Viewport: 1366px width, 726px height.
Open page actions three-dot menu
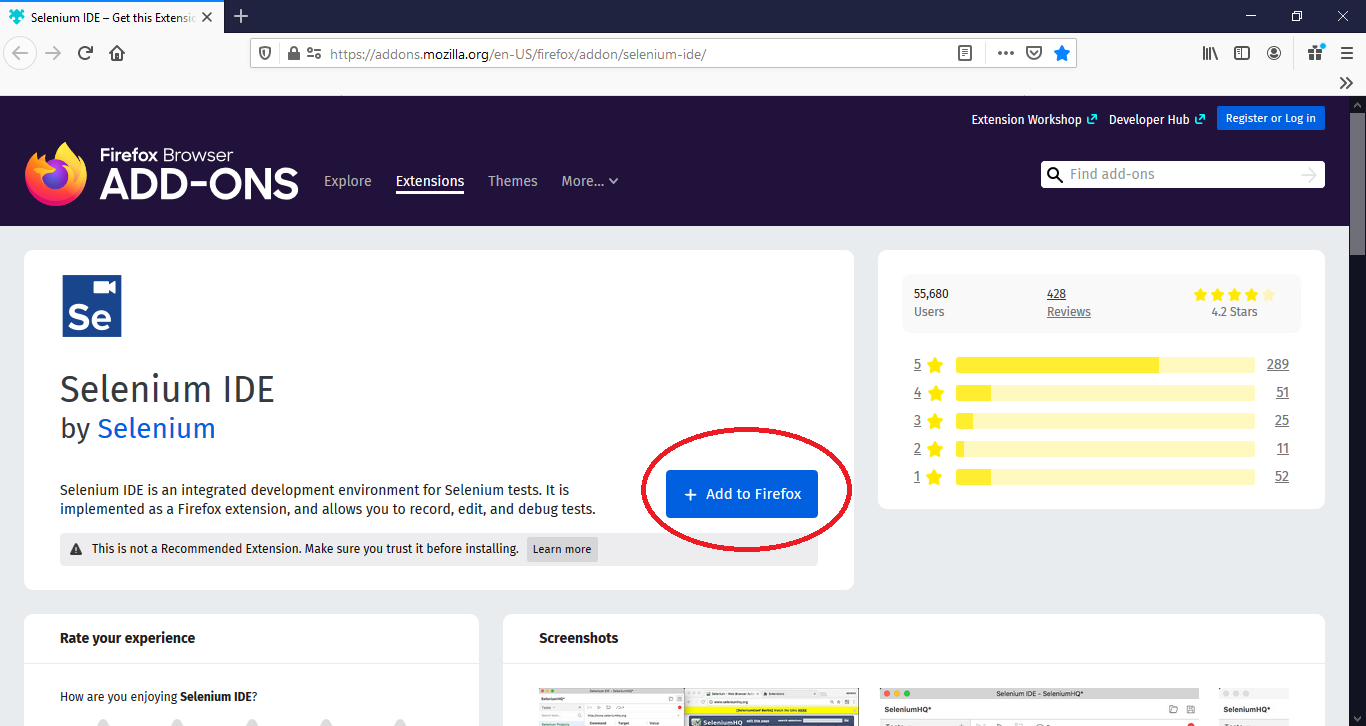pos(1006,54)
